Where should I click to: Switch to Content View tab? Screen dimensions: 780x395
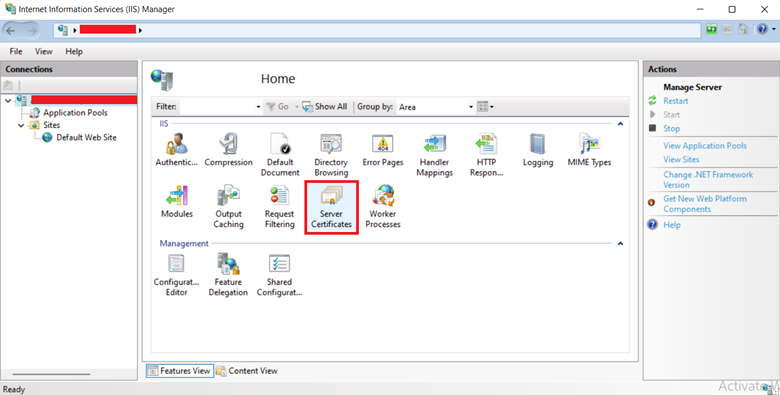(247, 371)
